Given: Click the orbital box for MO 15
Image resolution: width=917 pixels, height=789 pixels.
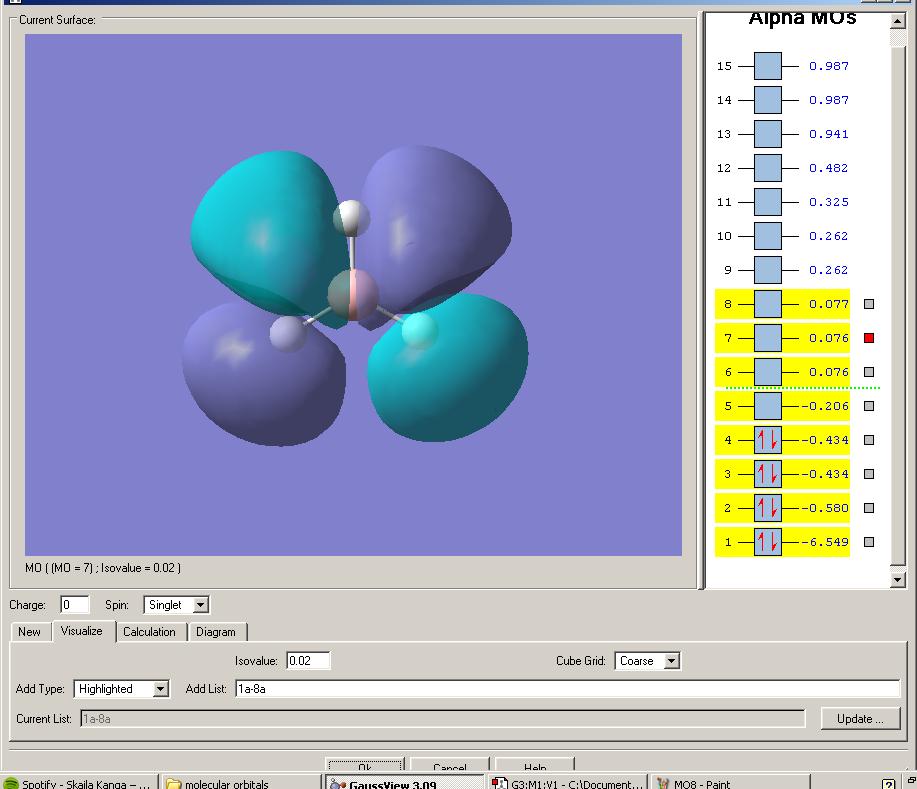Looking at the screenshot, I should [x=767, y=66].
